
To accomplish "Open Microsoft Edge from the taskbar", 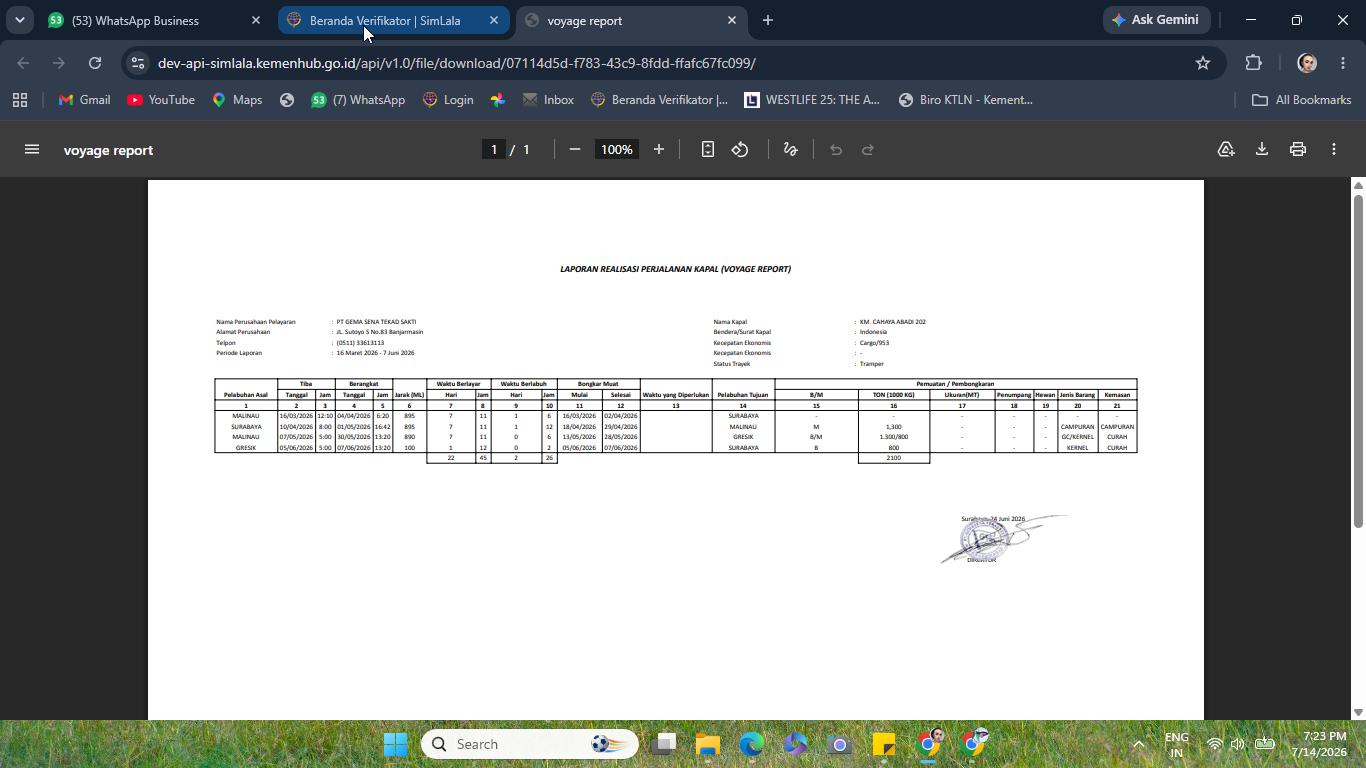I will pyautogui.click(x=751, y=744).
